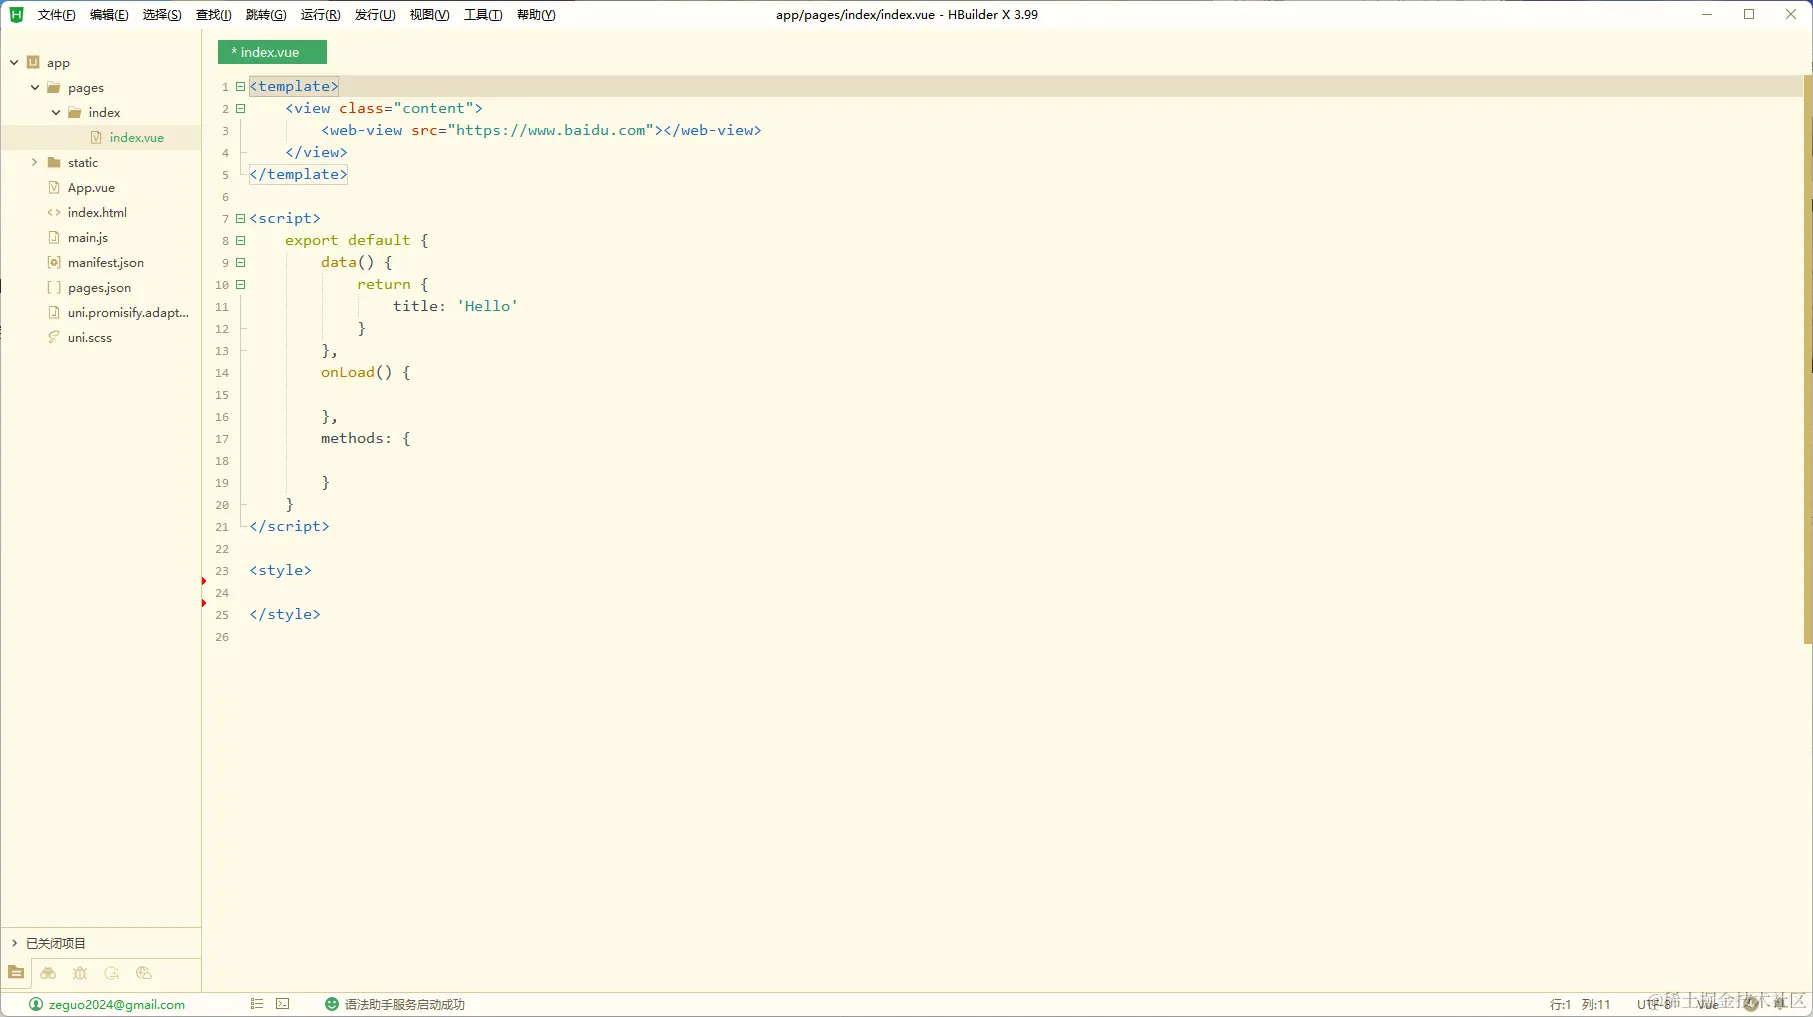
Task: Open the 帮助(Y) menu
Action: [x=536, y=15]
